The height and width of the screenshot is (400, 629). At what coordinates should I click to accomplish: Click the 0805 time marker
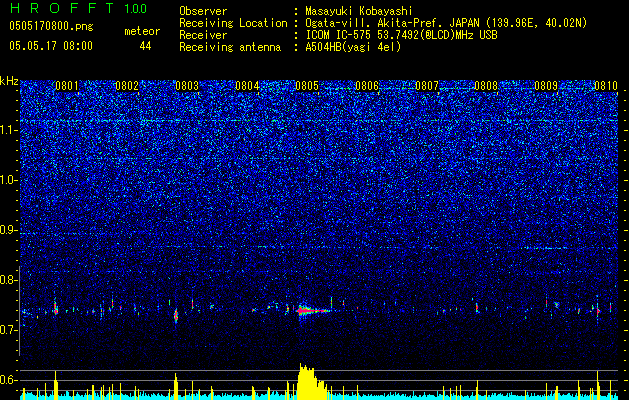click(x=307, y=86)
